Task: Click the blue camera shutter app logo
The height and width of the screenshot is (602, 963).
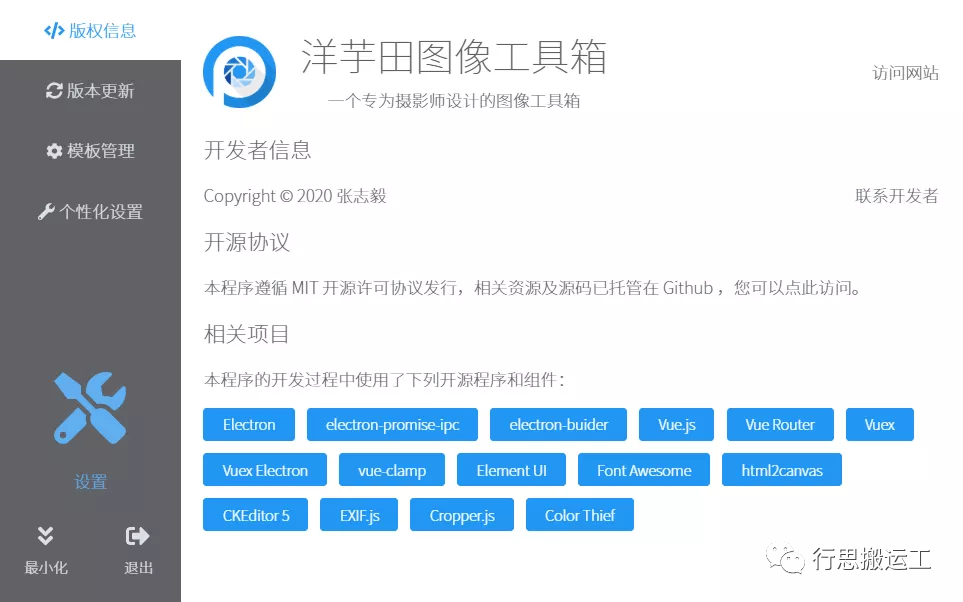Action: (x=240, y=72)
